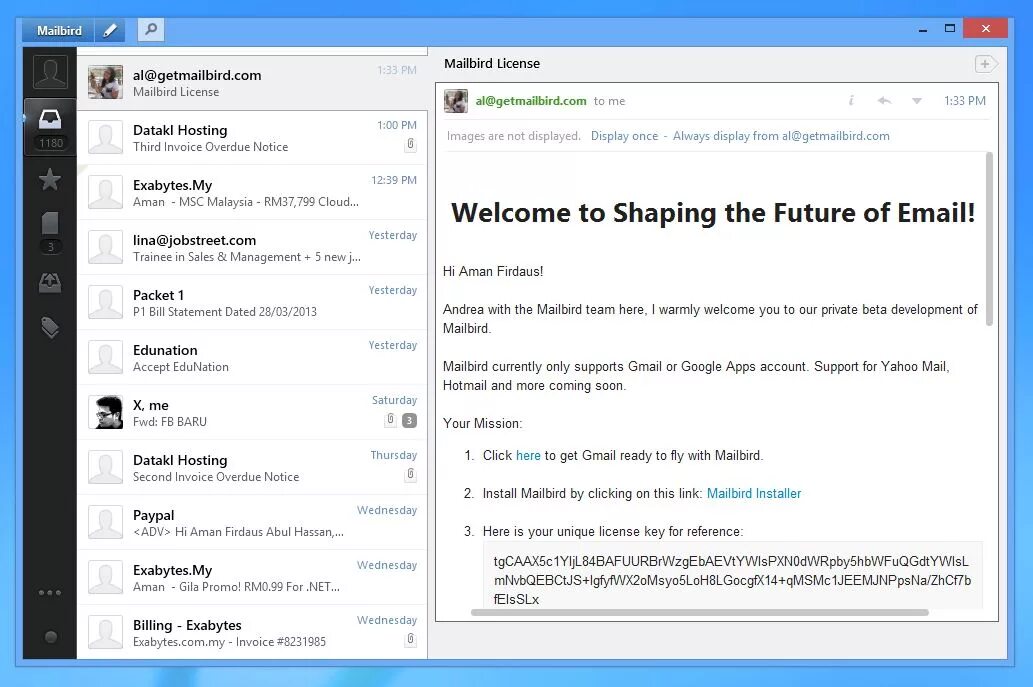The width and height of the screenshot is (1033, 687).
Task: Open the lina@jobstreet.com email
Action: pyautogui.click(x=252, y=248)
